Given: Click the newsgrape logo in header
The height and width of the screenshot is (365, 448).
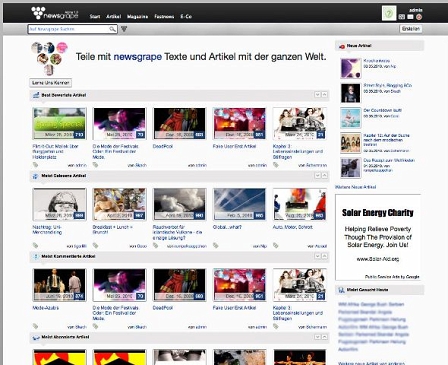Looking at the screenshot, I should click(x=55, y=13).
